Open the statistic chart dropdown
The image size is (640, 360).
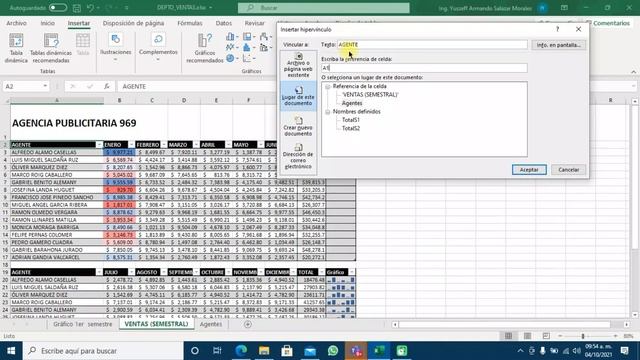tap(249, 48)
